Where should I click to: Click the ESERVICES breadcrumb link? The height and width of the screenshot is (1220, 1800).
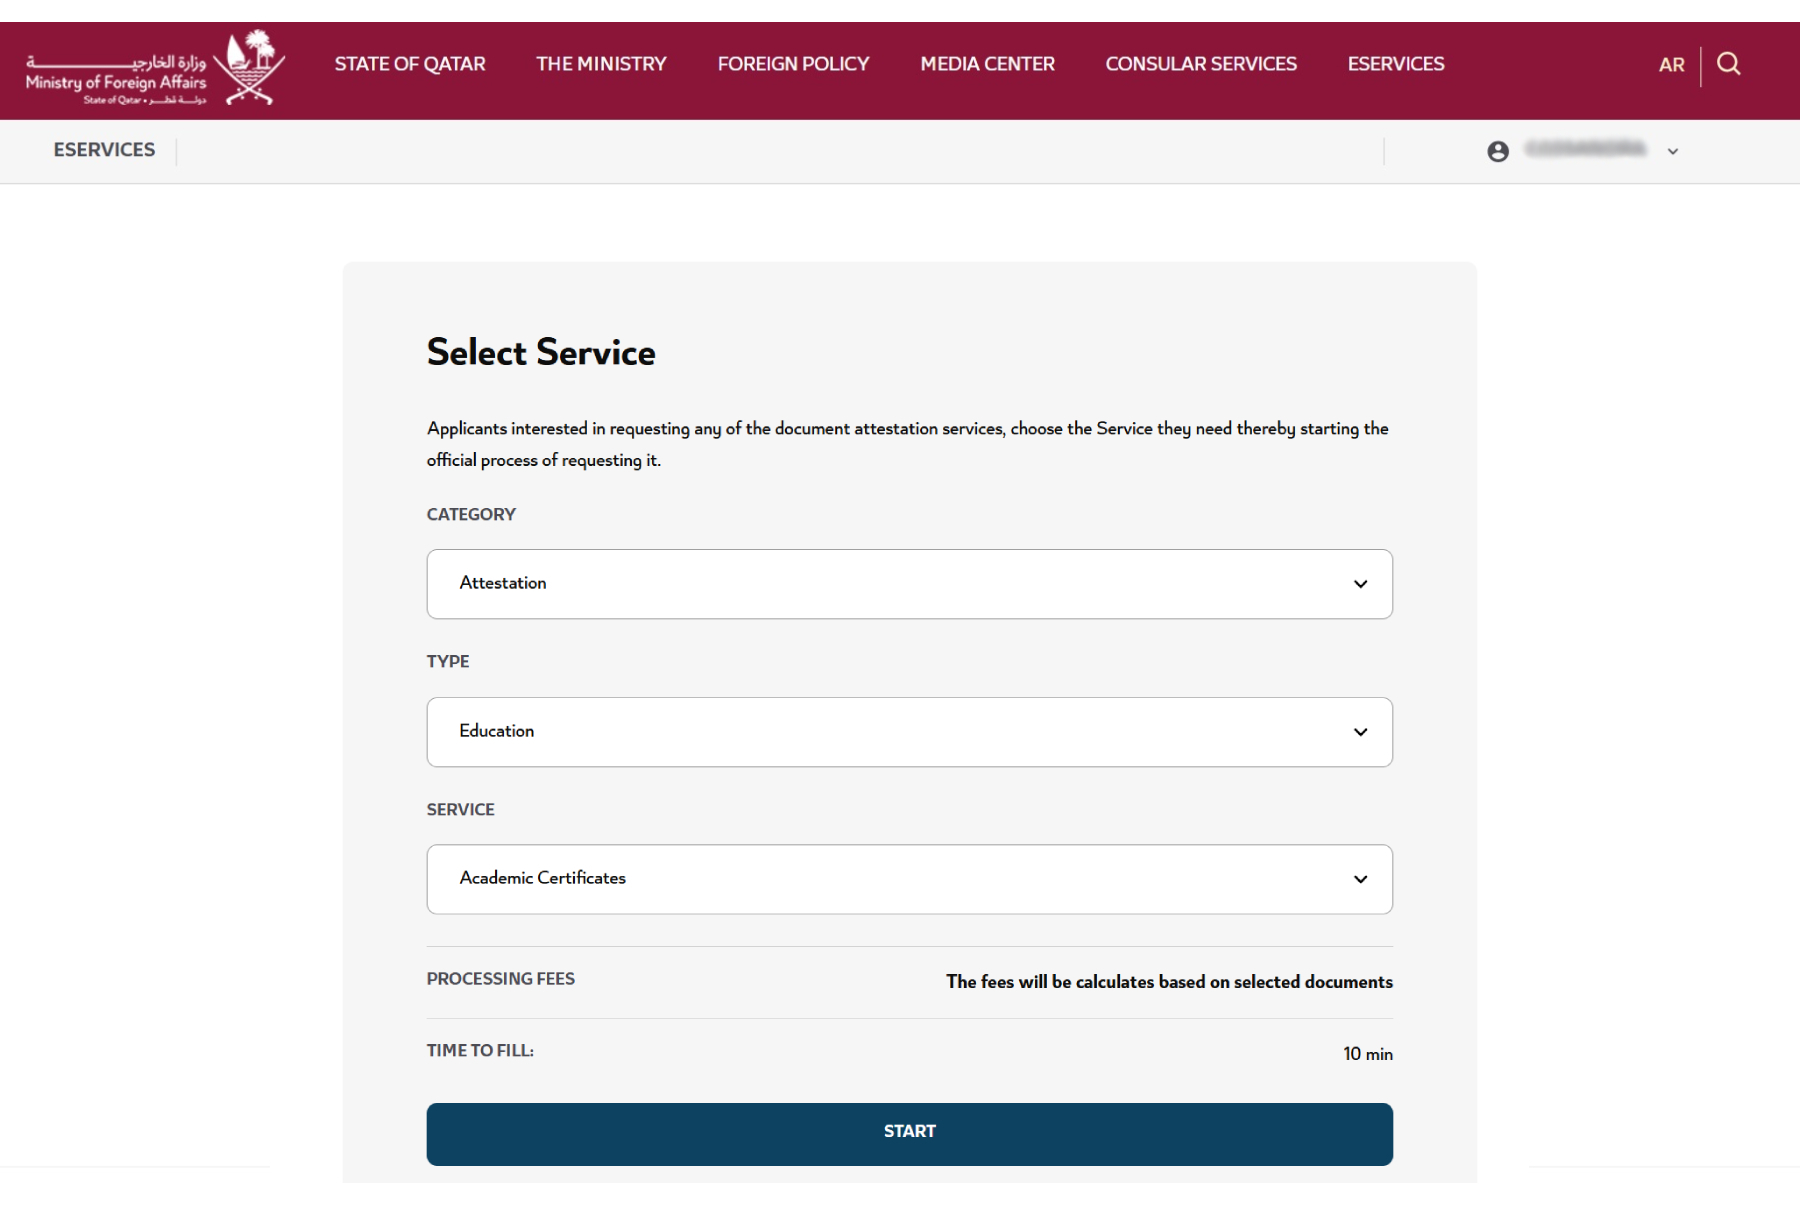tap(104, 150)
